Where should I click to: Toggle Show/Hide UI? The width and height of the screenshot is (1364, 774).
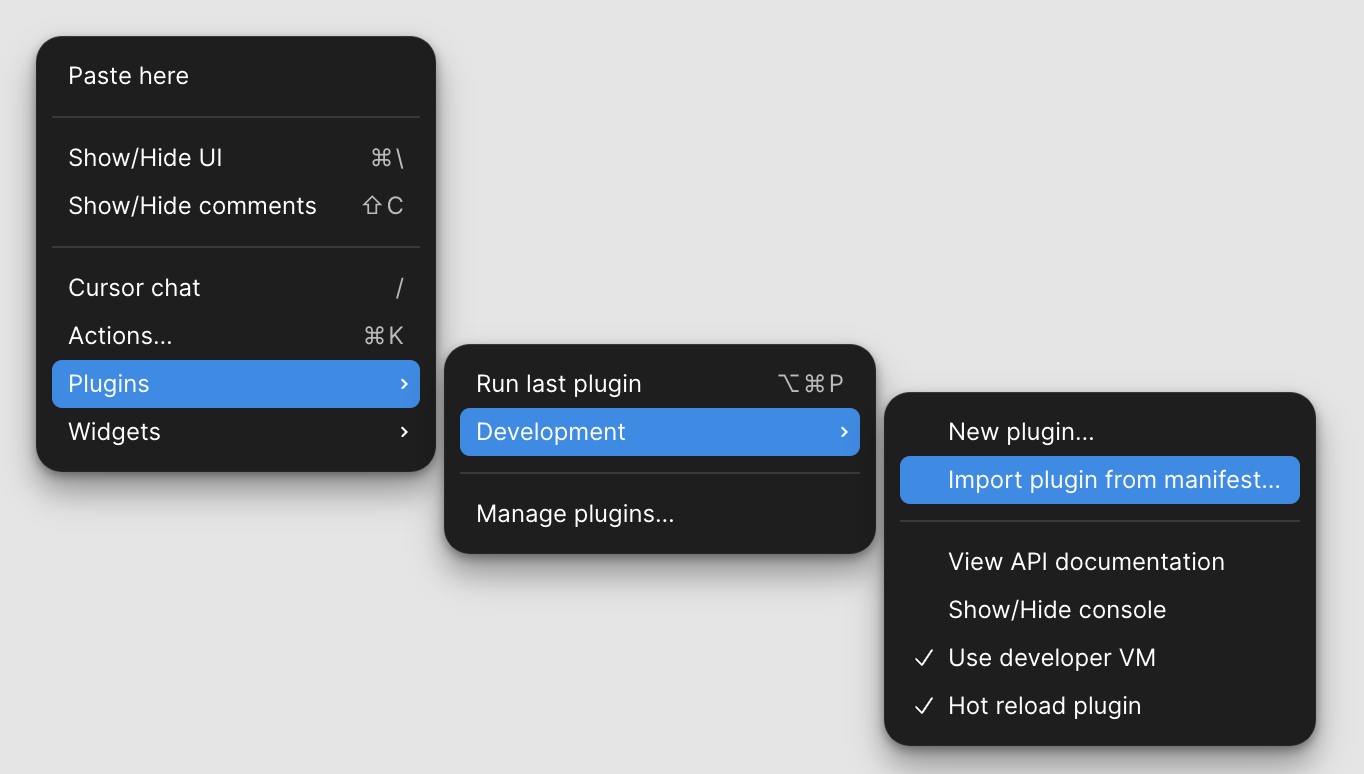click(x=145, y=158)
